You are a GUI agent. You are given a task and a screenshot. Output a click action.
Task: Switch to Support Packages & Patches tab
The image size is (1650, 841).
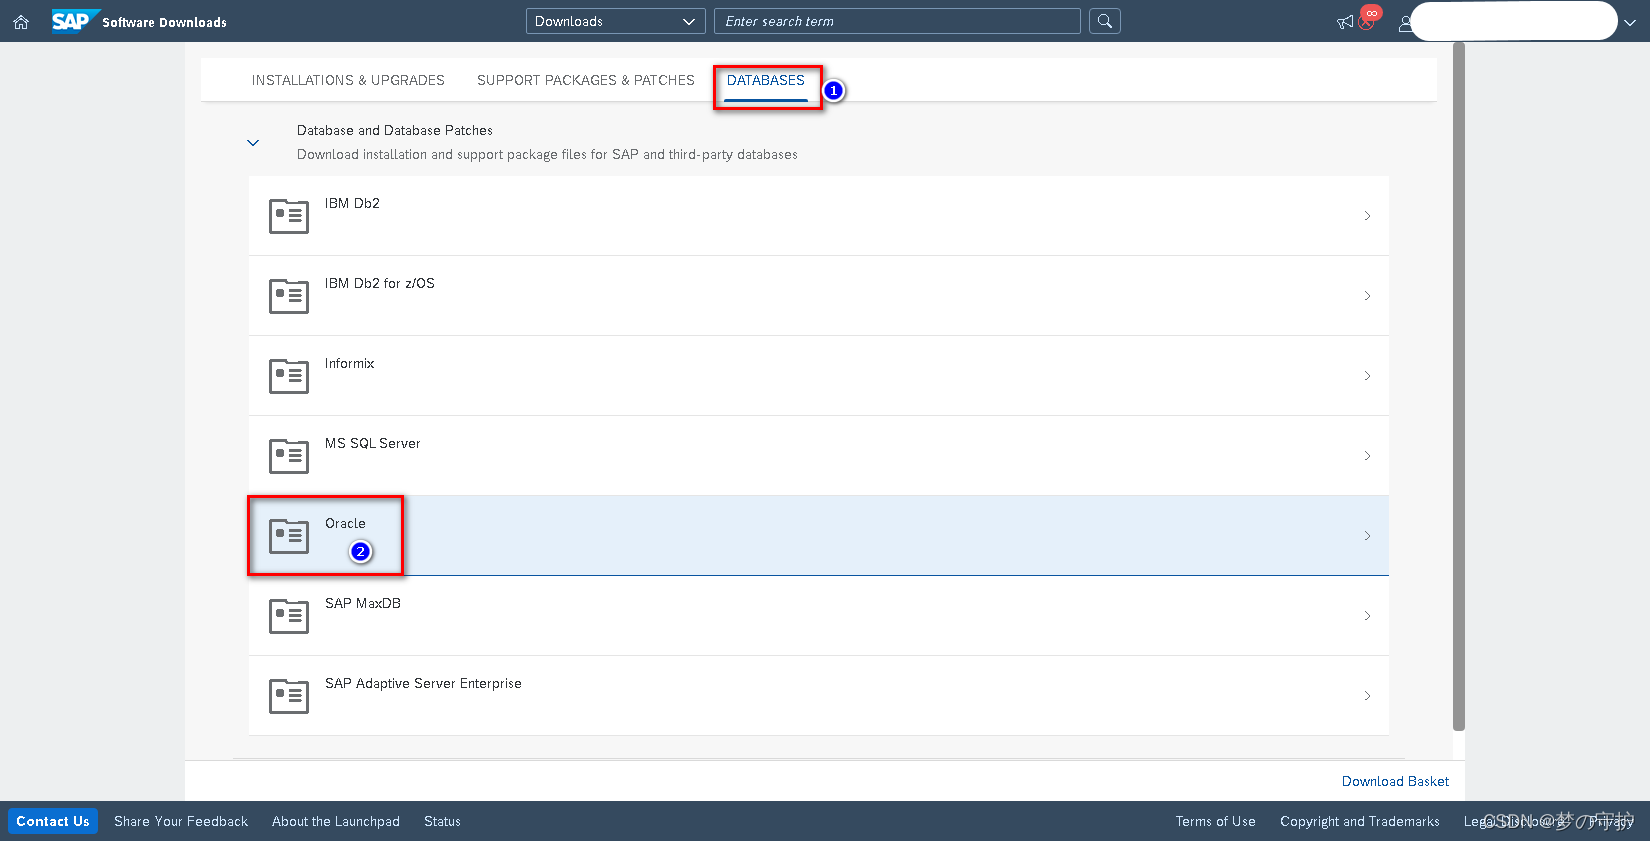pos(585,80)
